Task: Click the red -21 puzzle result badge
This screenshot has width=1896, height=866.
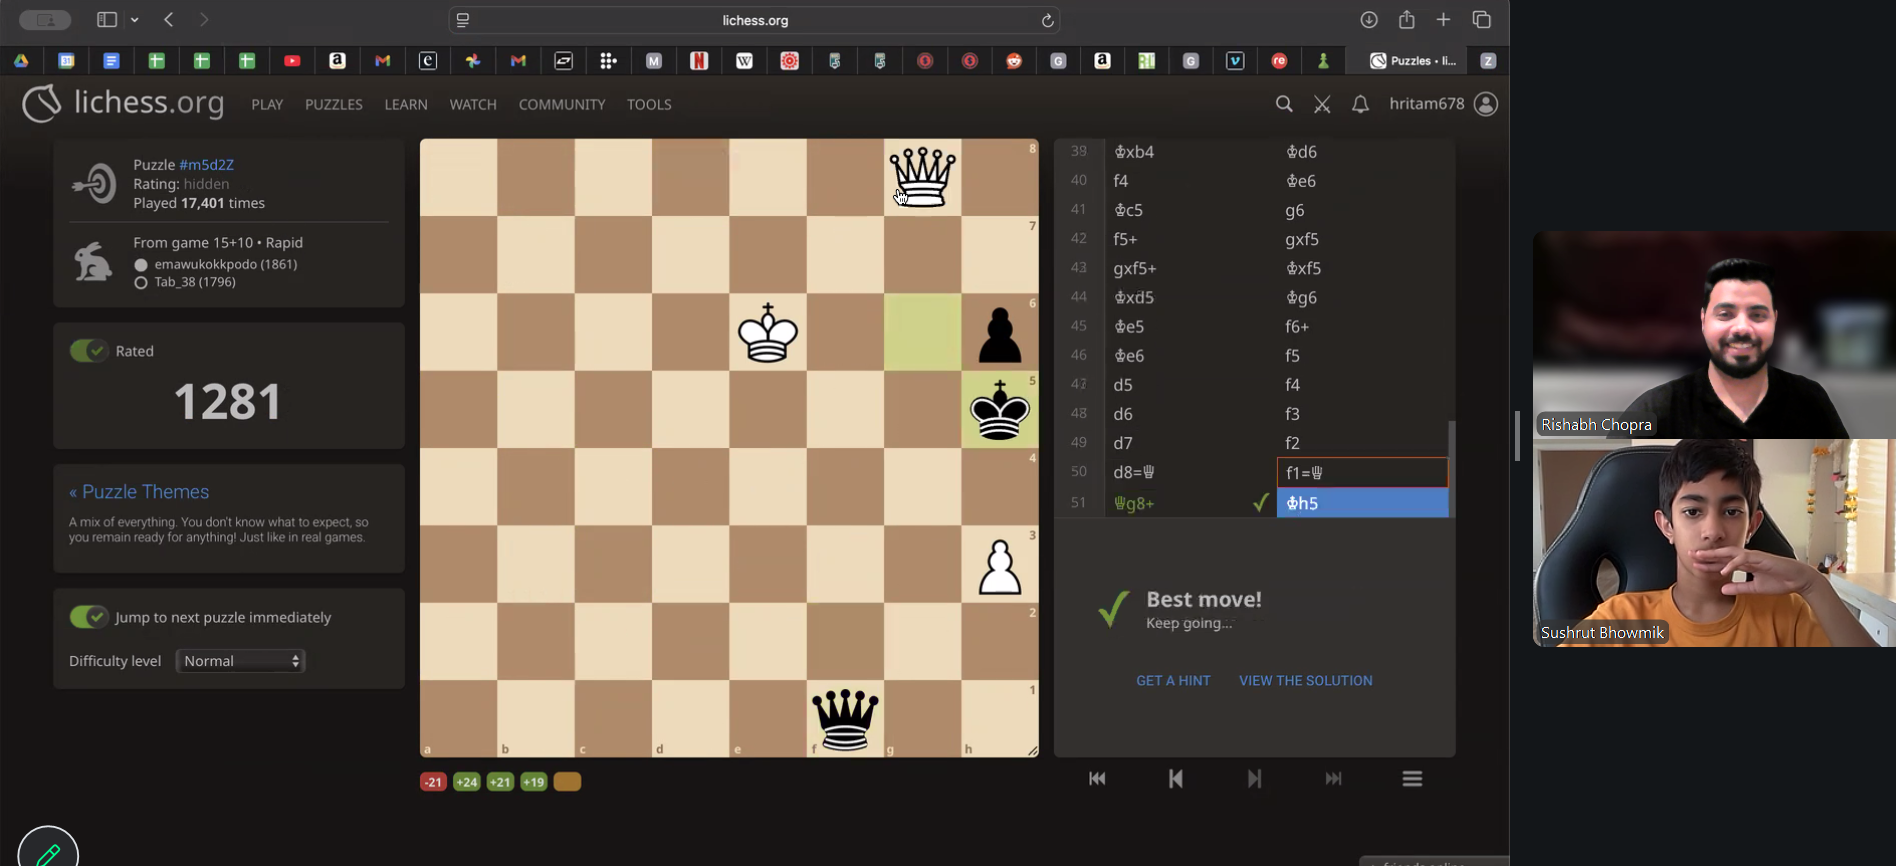Action: pyautogui.click(x=432, y=782)
